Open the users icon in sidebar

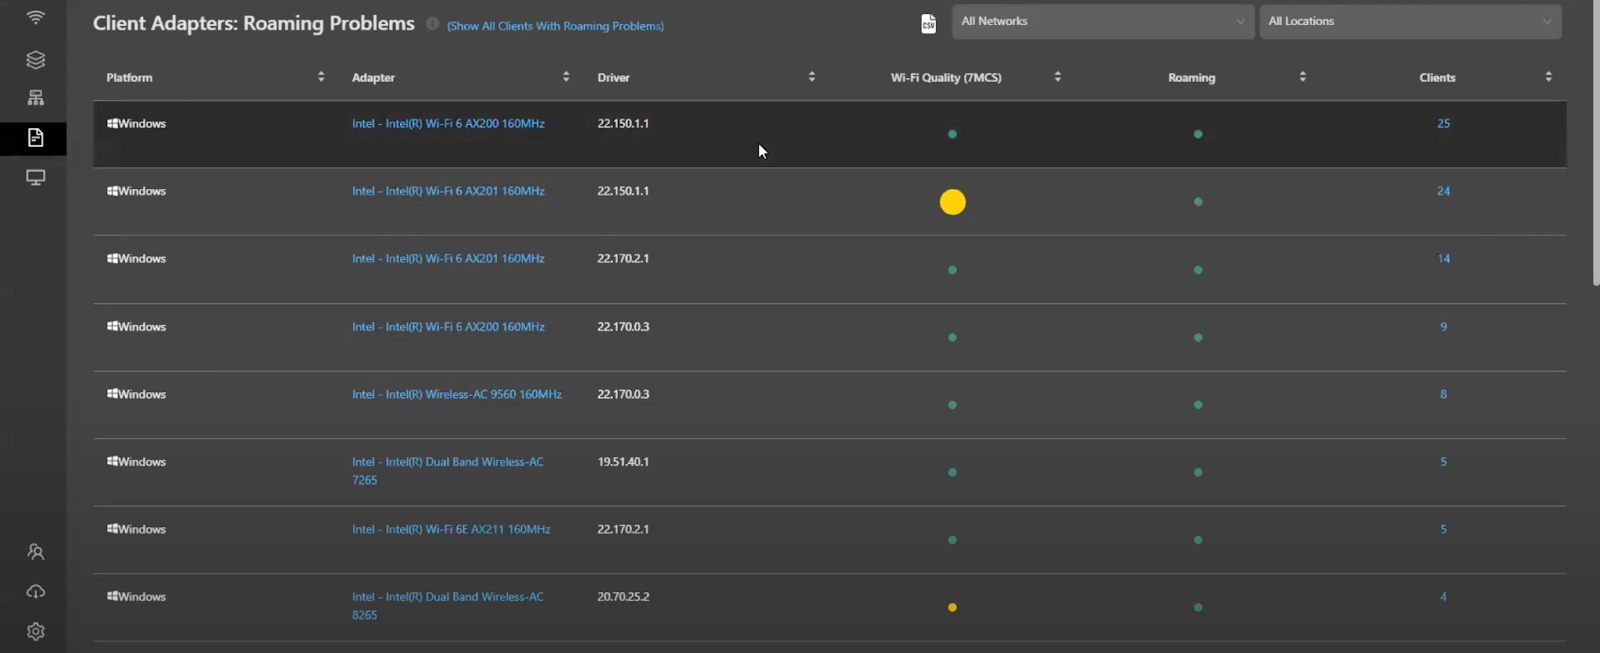click(35, 552)
